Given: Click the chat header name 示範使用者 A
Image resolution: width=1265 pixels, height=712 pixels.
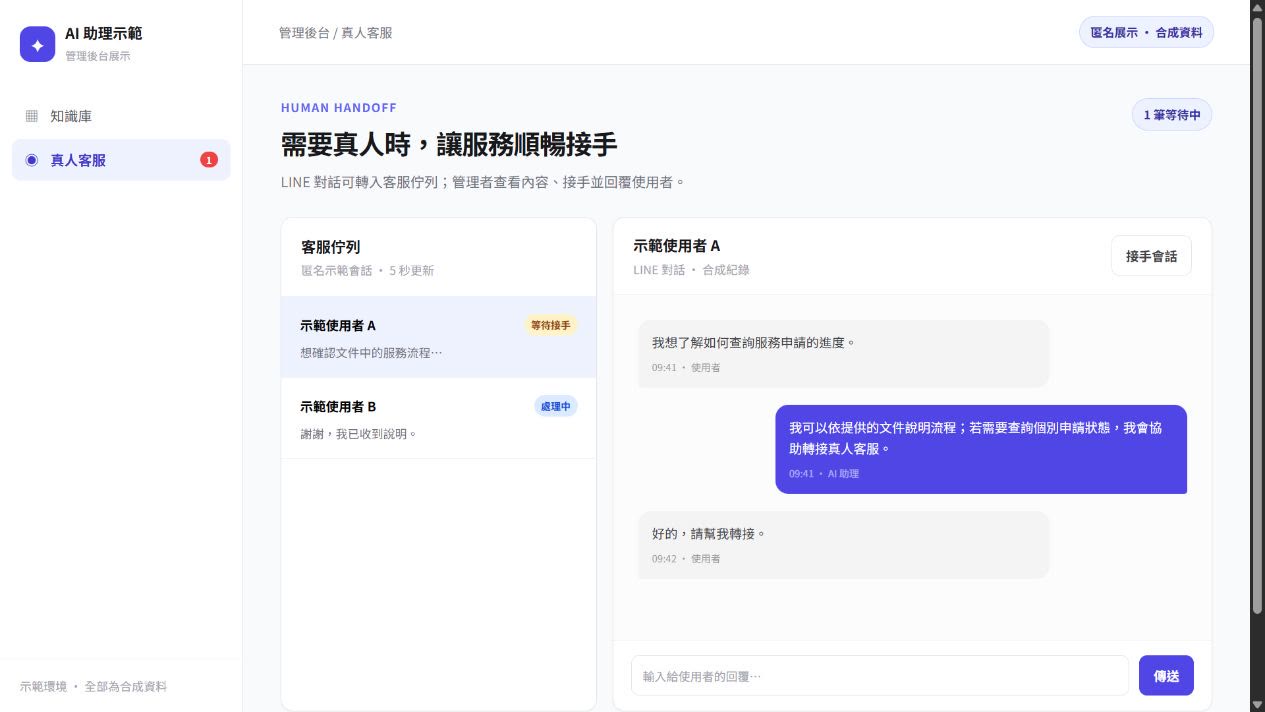Looking at the screenshot, I should point(677,246).
